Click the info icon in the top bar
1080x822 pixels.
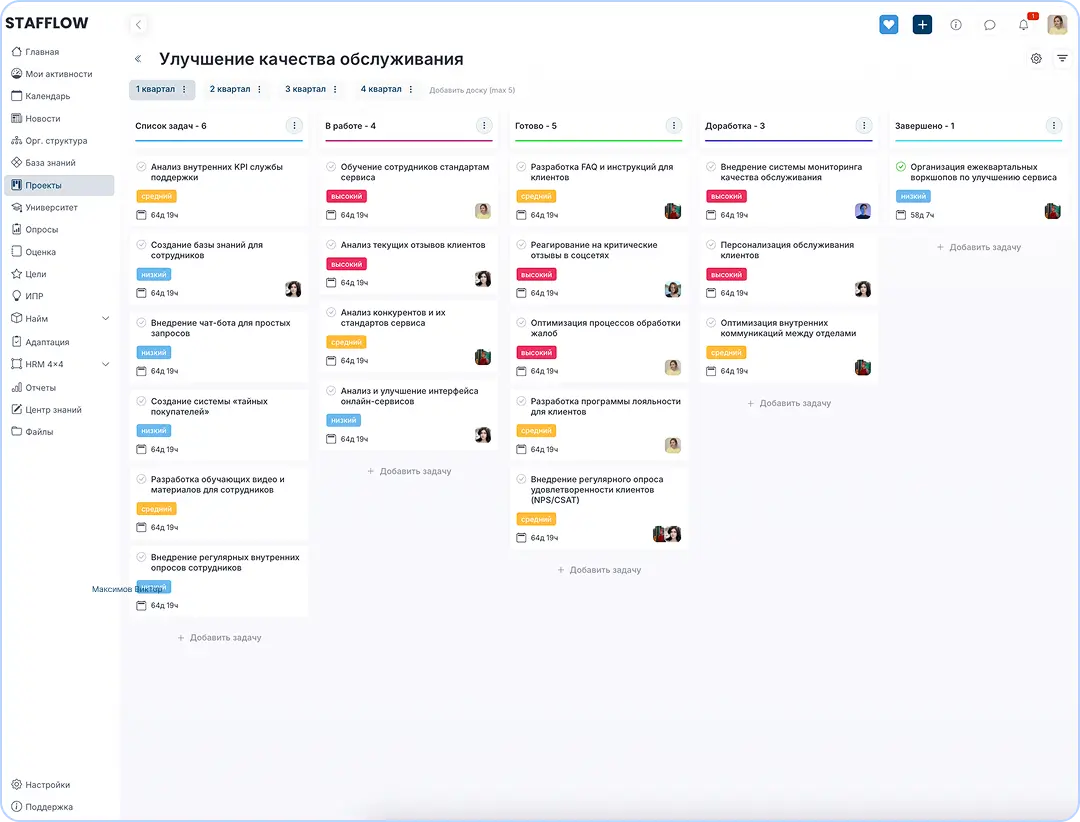956,24
